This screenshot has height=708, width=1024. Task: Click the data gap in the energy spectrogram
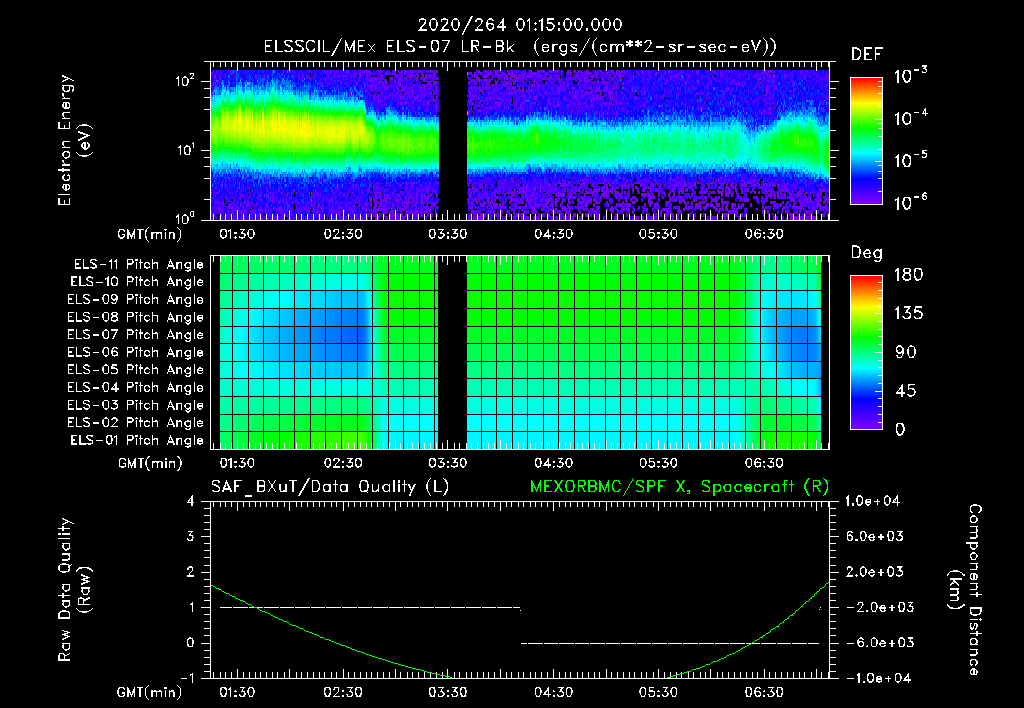[453, 144]
